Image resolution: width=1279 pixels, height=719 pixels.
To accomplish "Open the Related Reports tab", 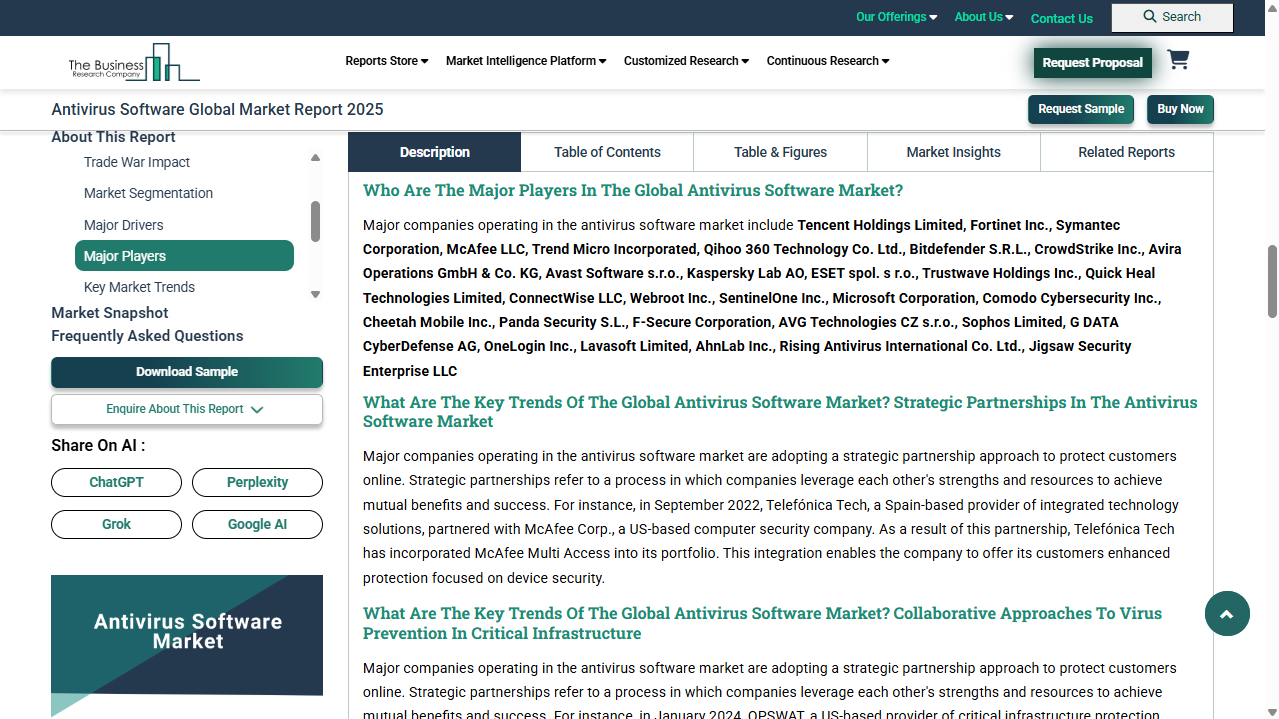I will 1126,152.
